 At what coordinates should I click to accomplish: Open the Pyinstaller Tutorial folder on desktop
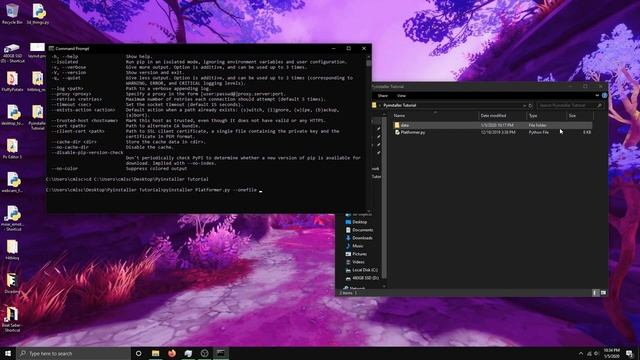38,117
